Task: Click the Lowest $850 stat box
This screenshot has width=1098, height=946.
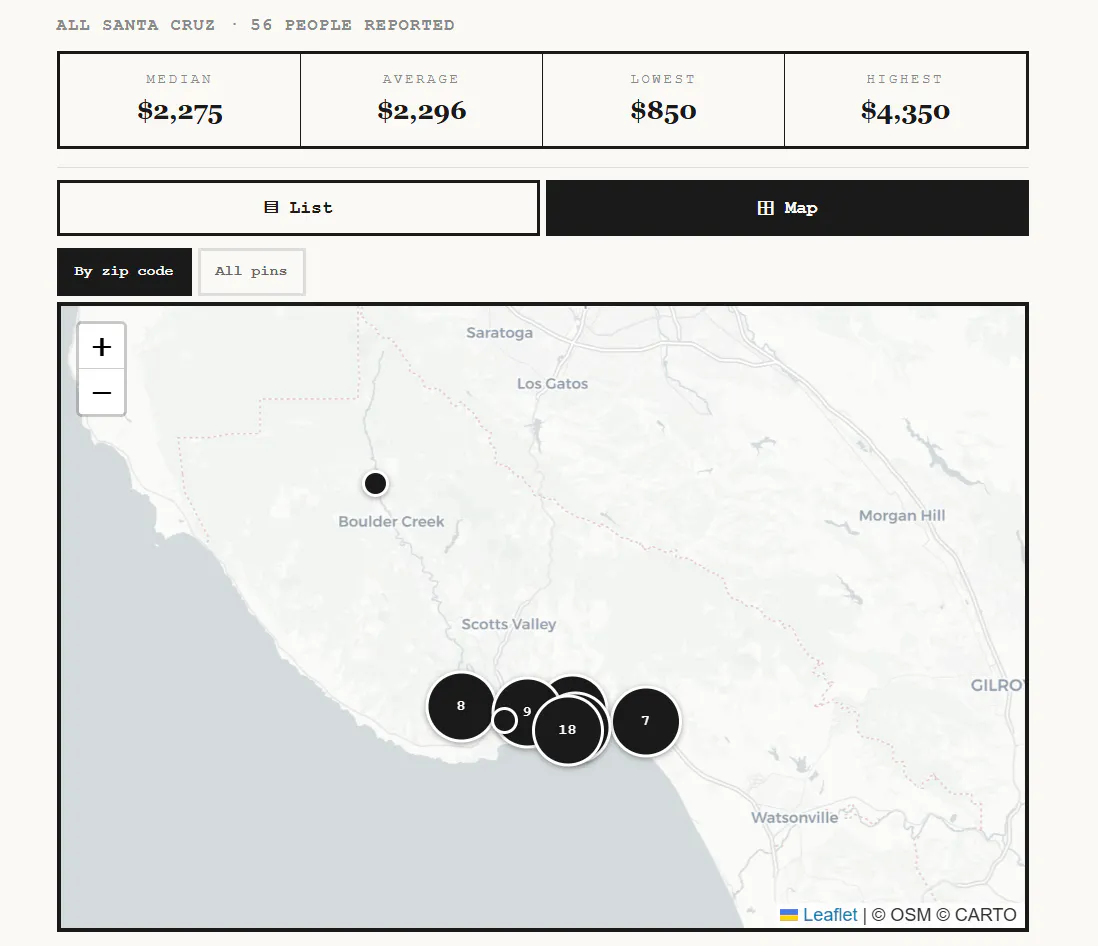Action: [x=663, y=99]
